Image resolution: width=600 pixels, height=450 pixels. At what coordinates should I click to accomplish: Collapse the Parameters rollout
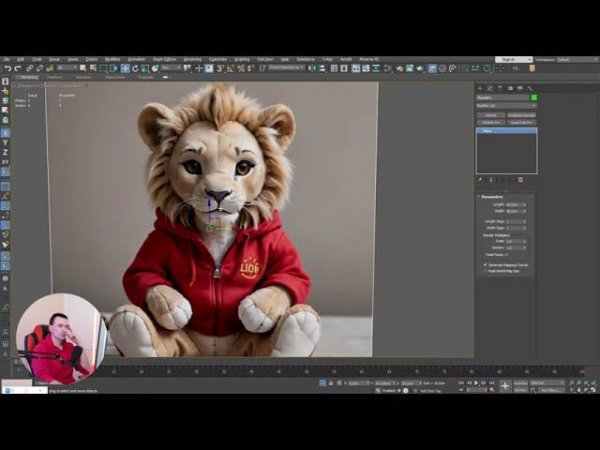point(492,197)
